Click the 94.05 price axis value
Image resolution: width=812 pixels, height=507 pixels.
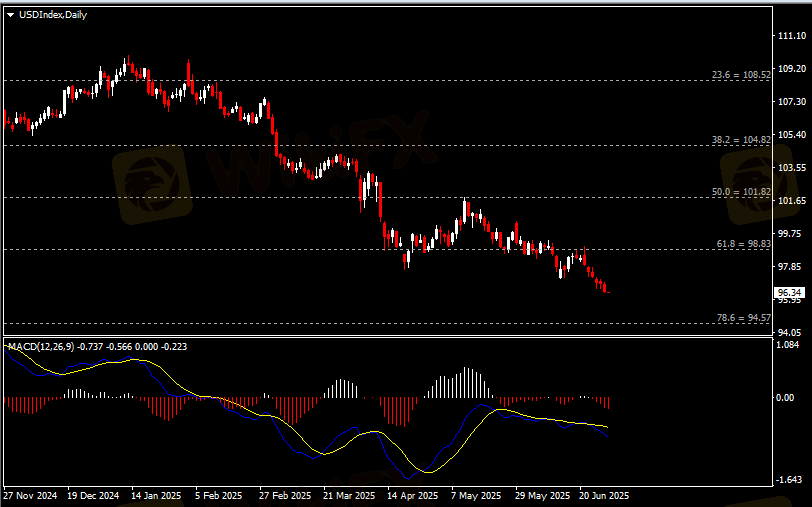pos(790,332)
